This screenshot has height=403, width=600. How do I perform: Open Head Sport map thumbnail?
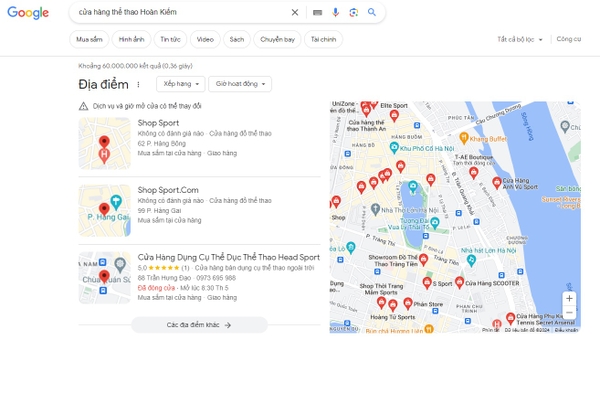(x=104, y=277)
